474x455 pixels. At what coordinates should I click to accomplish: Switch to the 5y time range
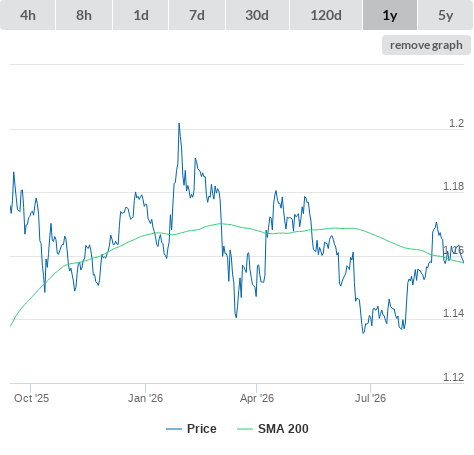[x=446, y=15]
